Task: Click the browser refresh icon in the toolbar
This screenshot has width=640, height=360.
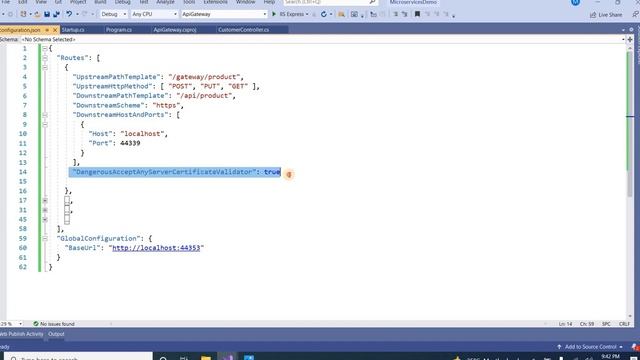Action: tap(324, 14)
